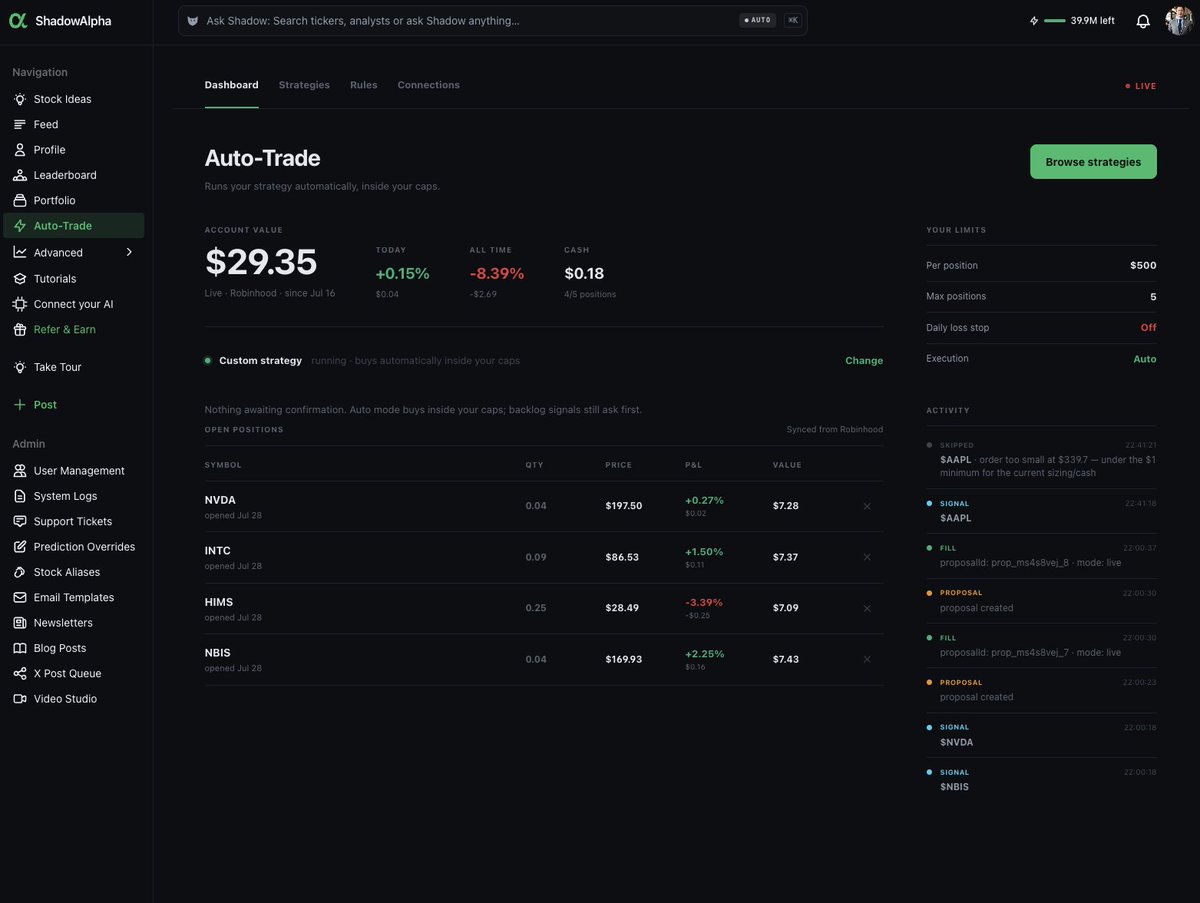Click the Prediction Overrides edit icon
This screenshot has height=903, width=1200.
click(20, 547)
